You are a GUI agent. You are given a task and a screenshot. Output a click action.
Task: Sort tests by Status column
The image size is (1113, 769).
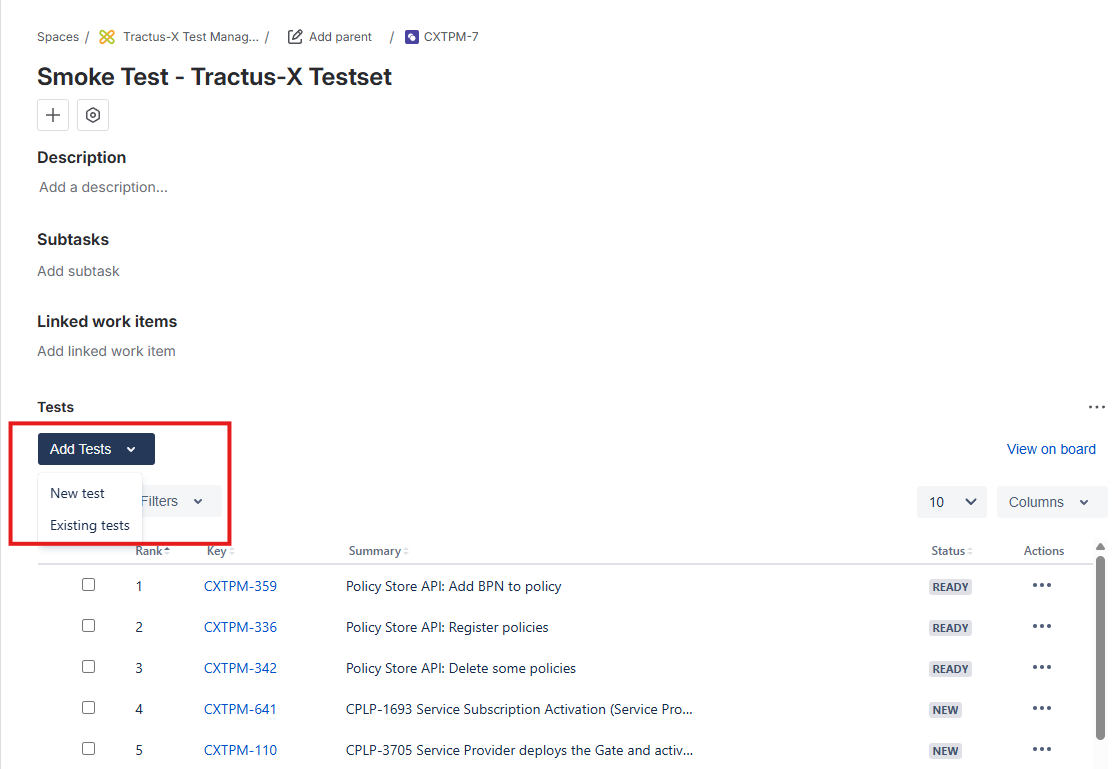[x=952, y=551]
